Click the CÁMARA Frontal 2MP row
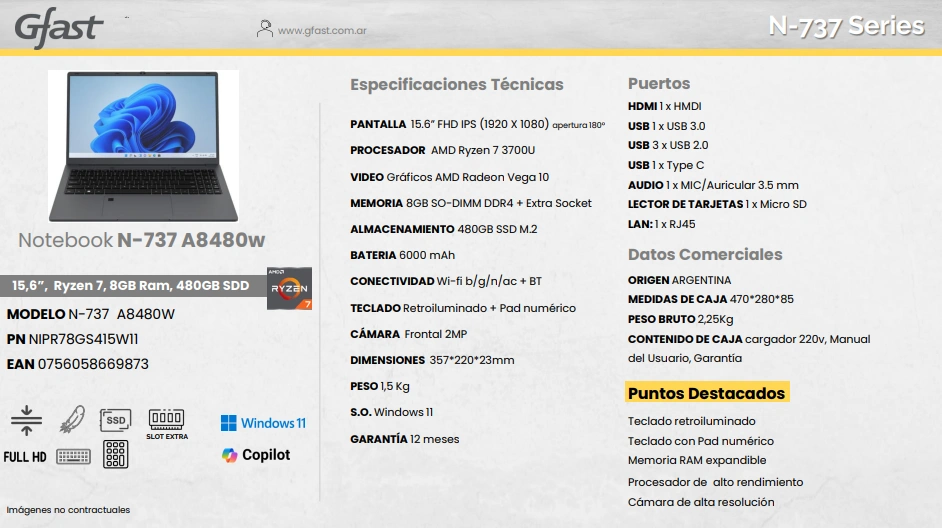The image size is (942, 528). click(409, 334)
